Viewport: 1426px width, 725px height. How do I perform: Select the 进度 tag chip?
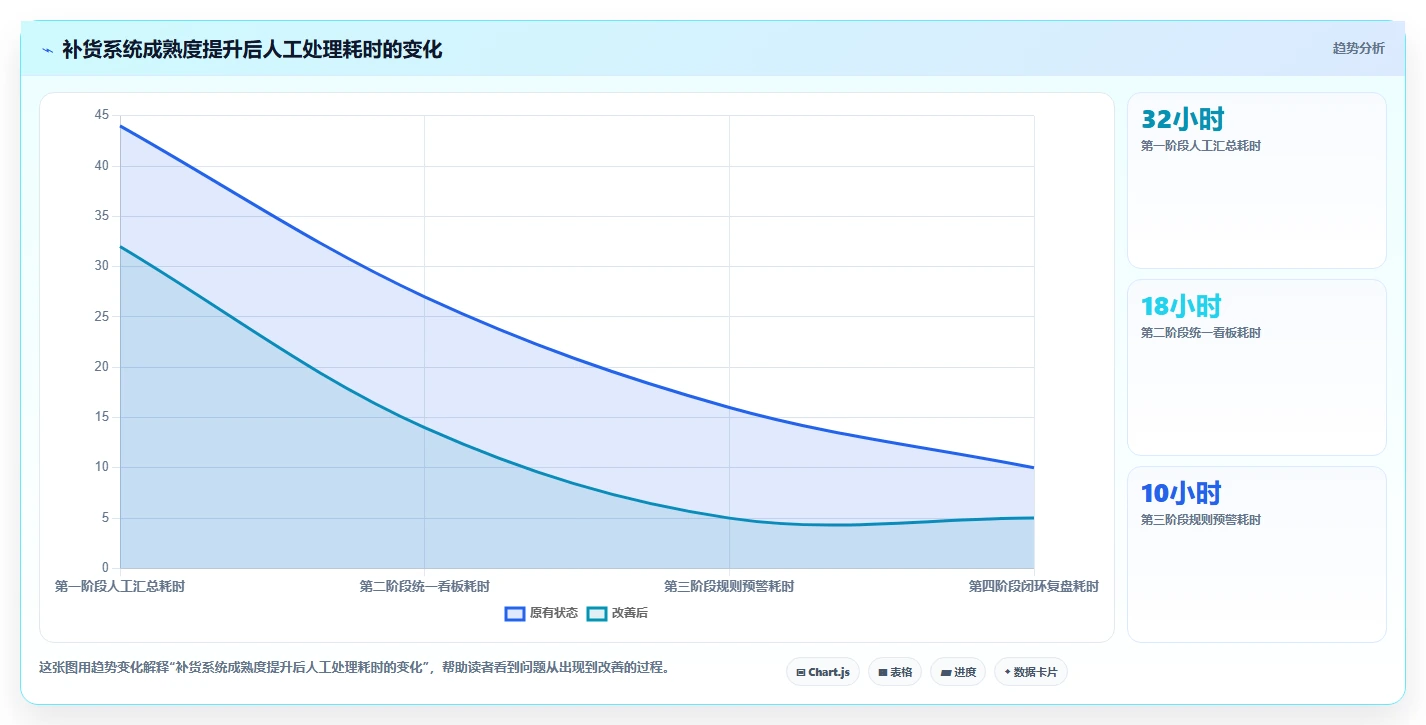tap(958, 672)
